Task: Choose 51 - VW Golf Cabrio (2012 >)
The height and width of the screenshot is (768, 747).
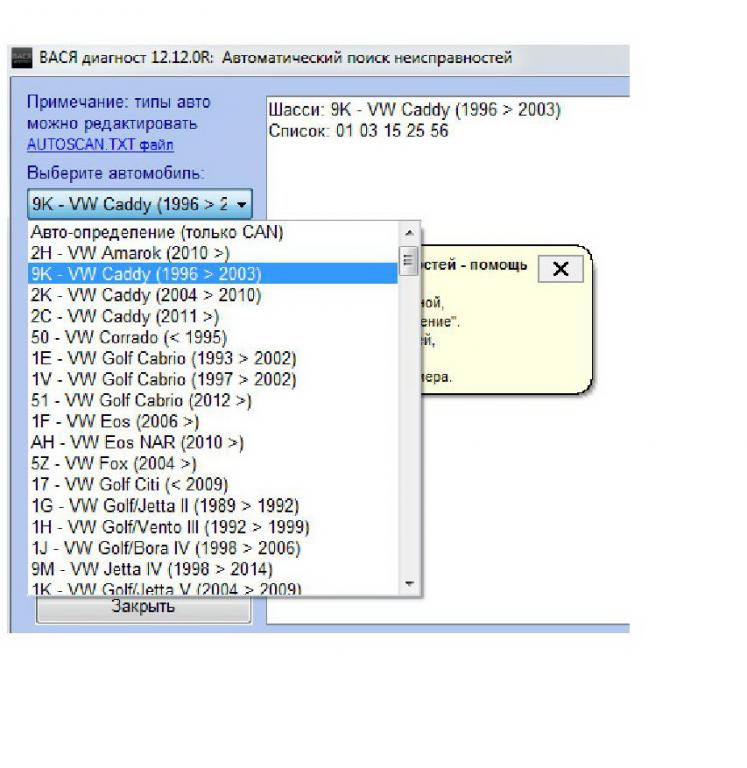Action: tap(213, 401)
